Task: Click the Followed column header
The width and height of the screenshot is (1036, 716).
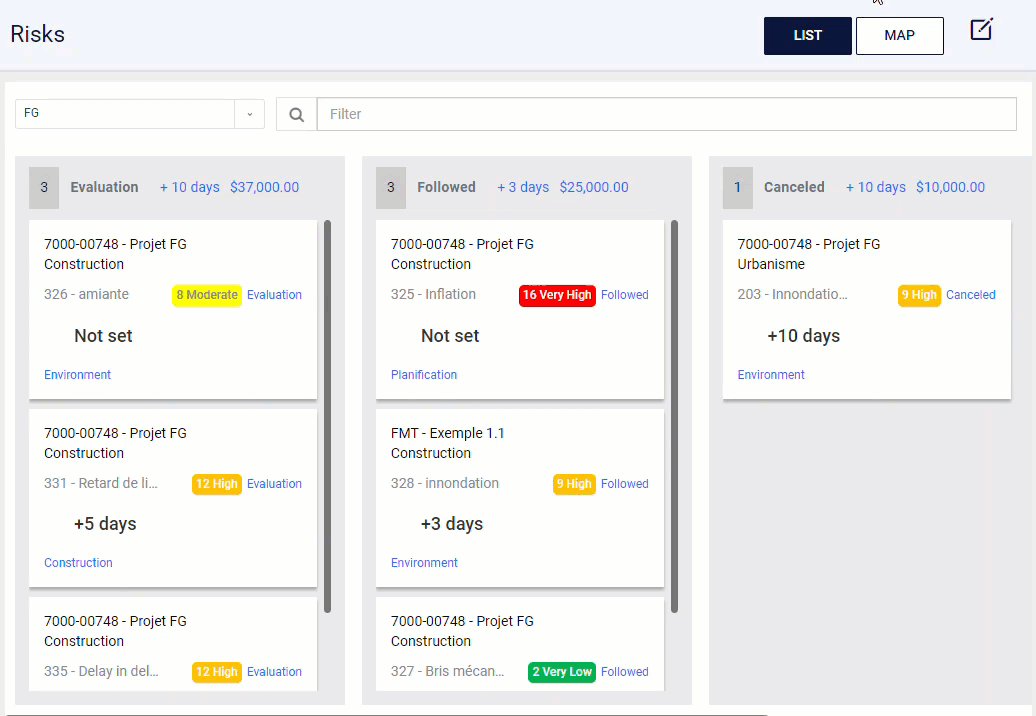Action: point(446,187)
